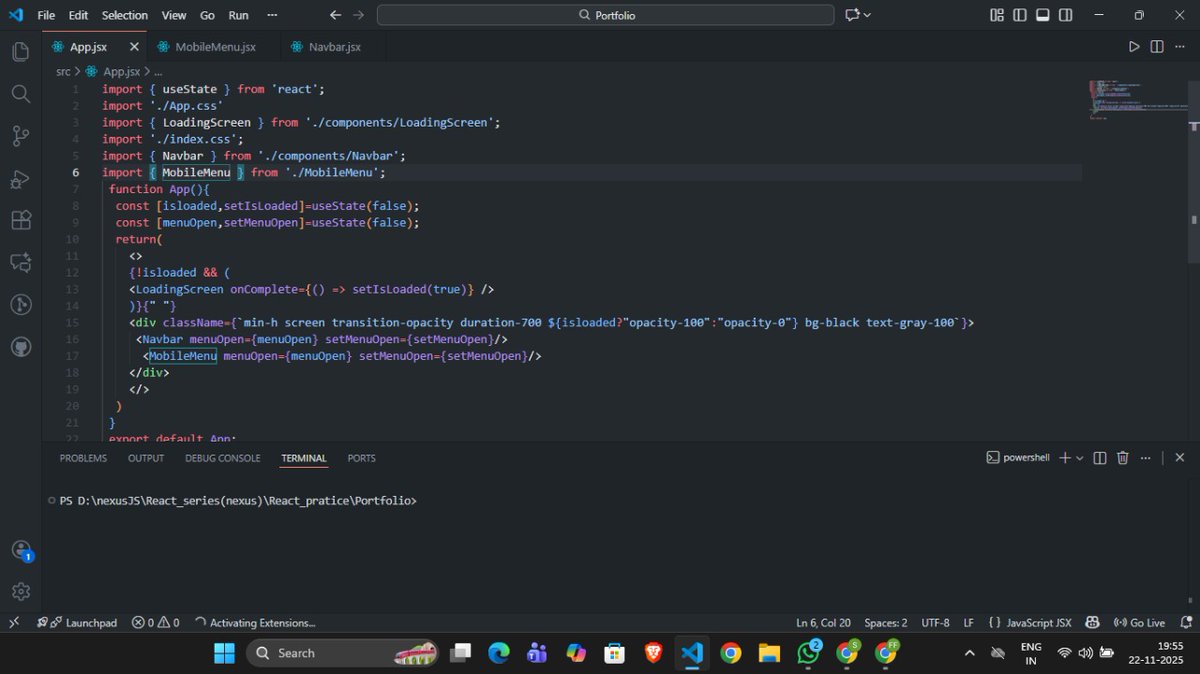This screenshot has height=674, width=1200.
Task: Open the Explorer view
Action: (20, 51)
